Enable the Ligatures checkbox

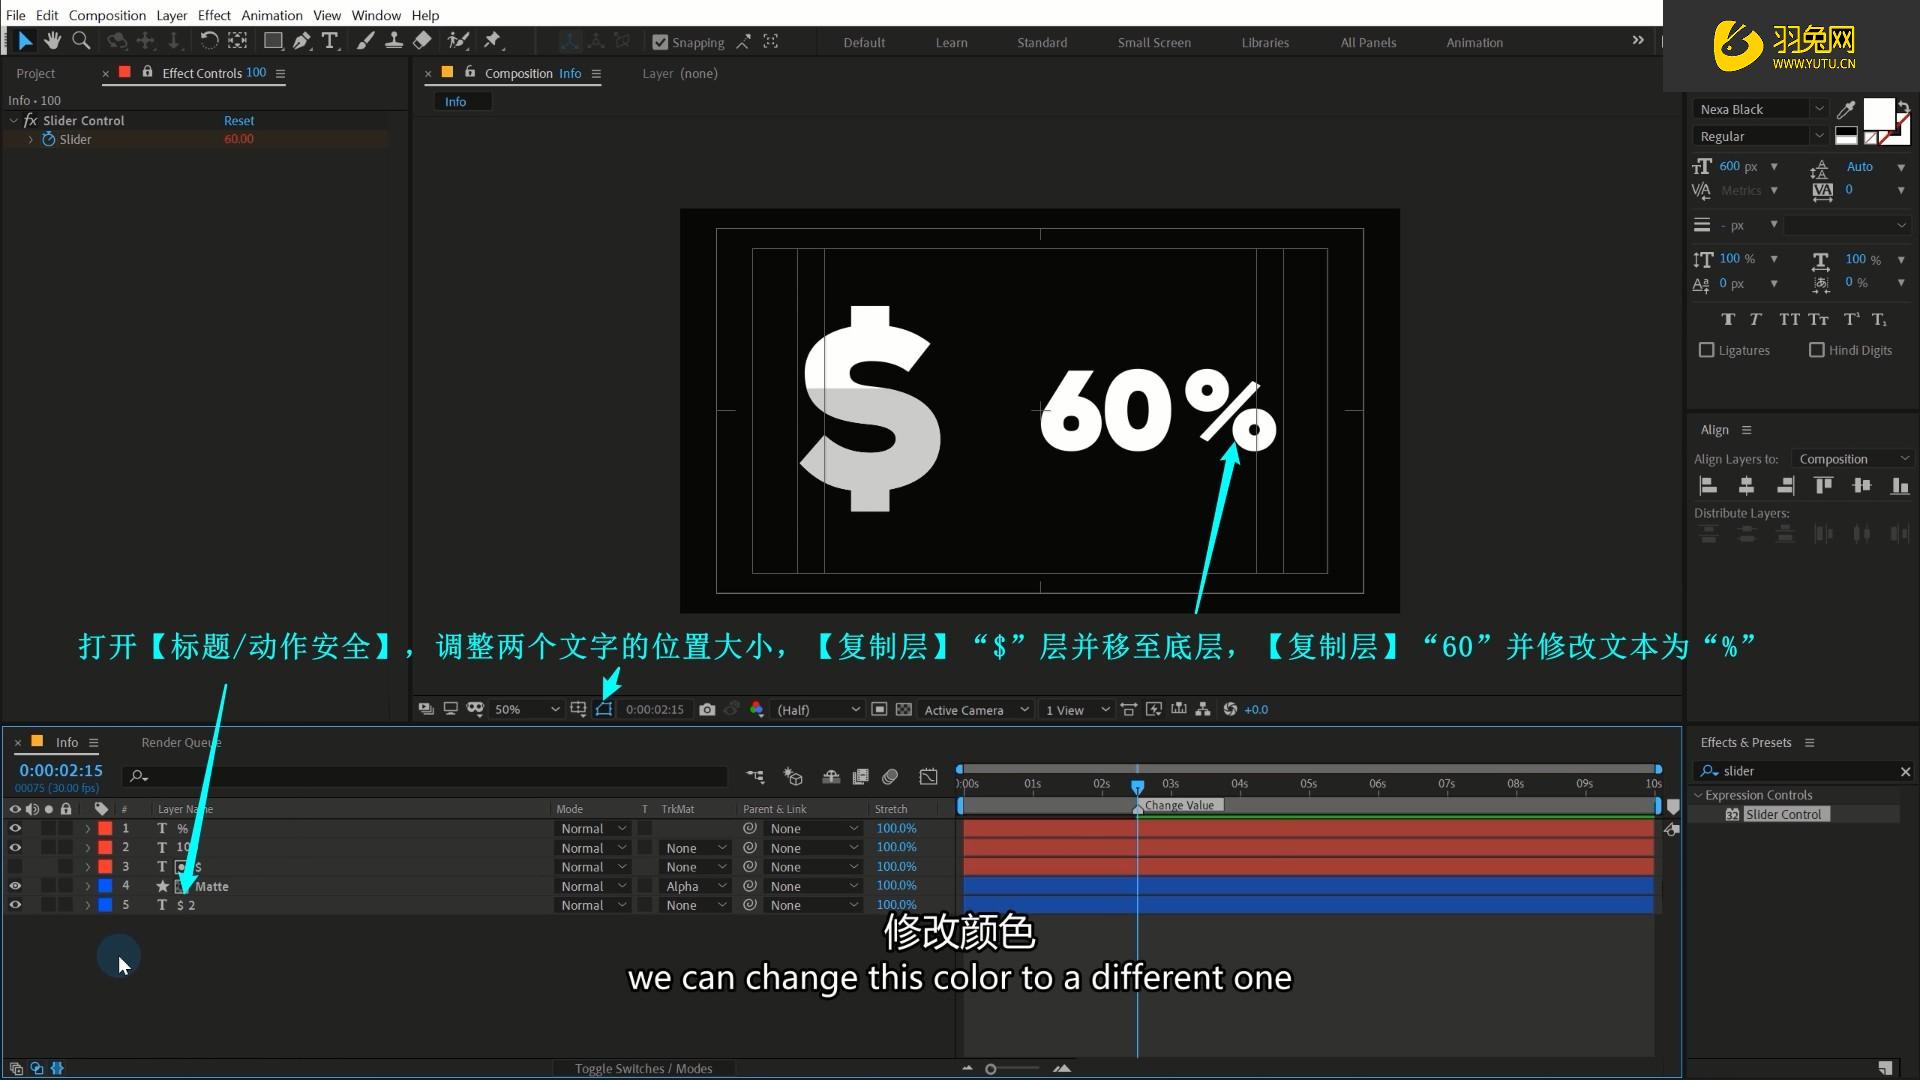coord(1707,351)
